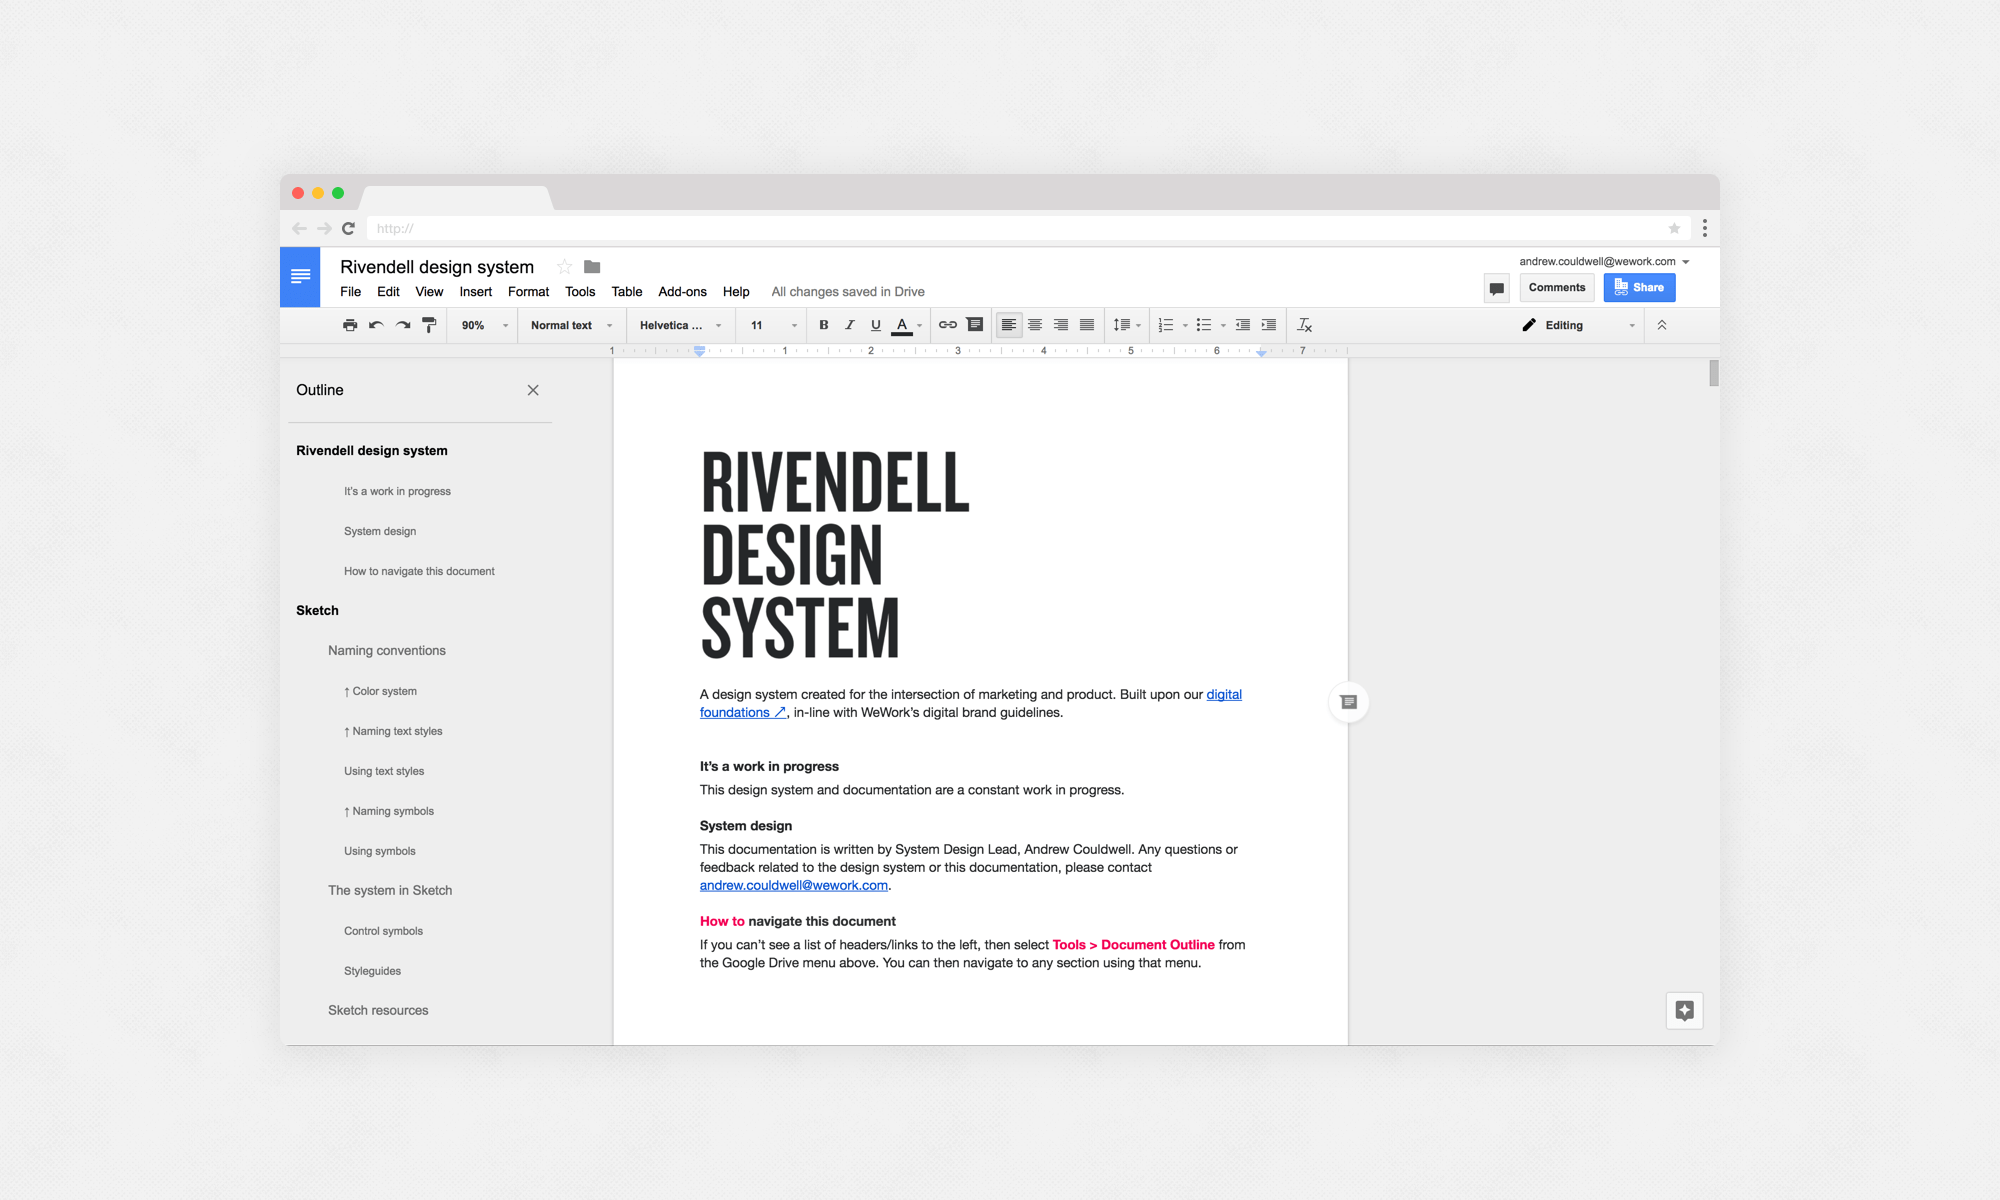
Task: Select the Paint format tool
Action: click(x=429, y=325)
